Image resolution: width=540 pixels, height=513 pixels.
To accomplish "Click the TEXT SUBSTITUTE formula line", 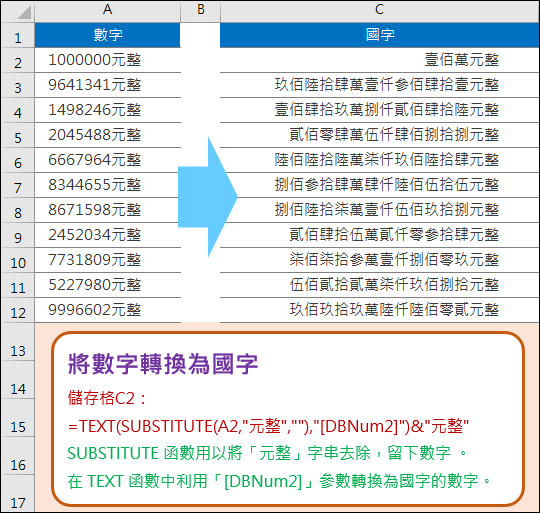I will coord(268,426).
